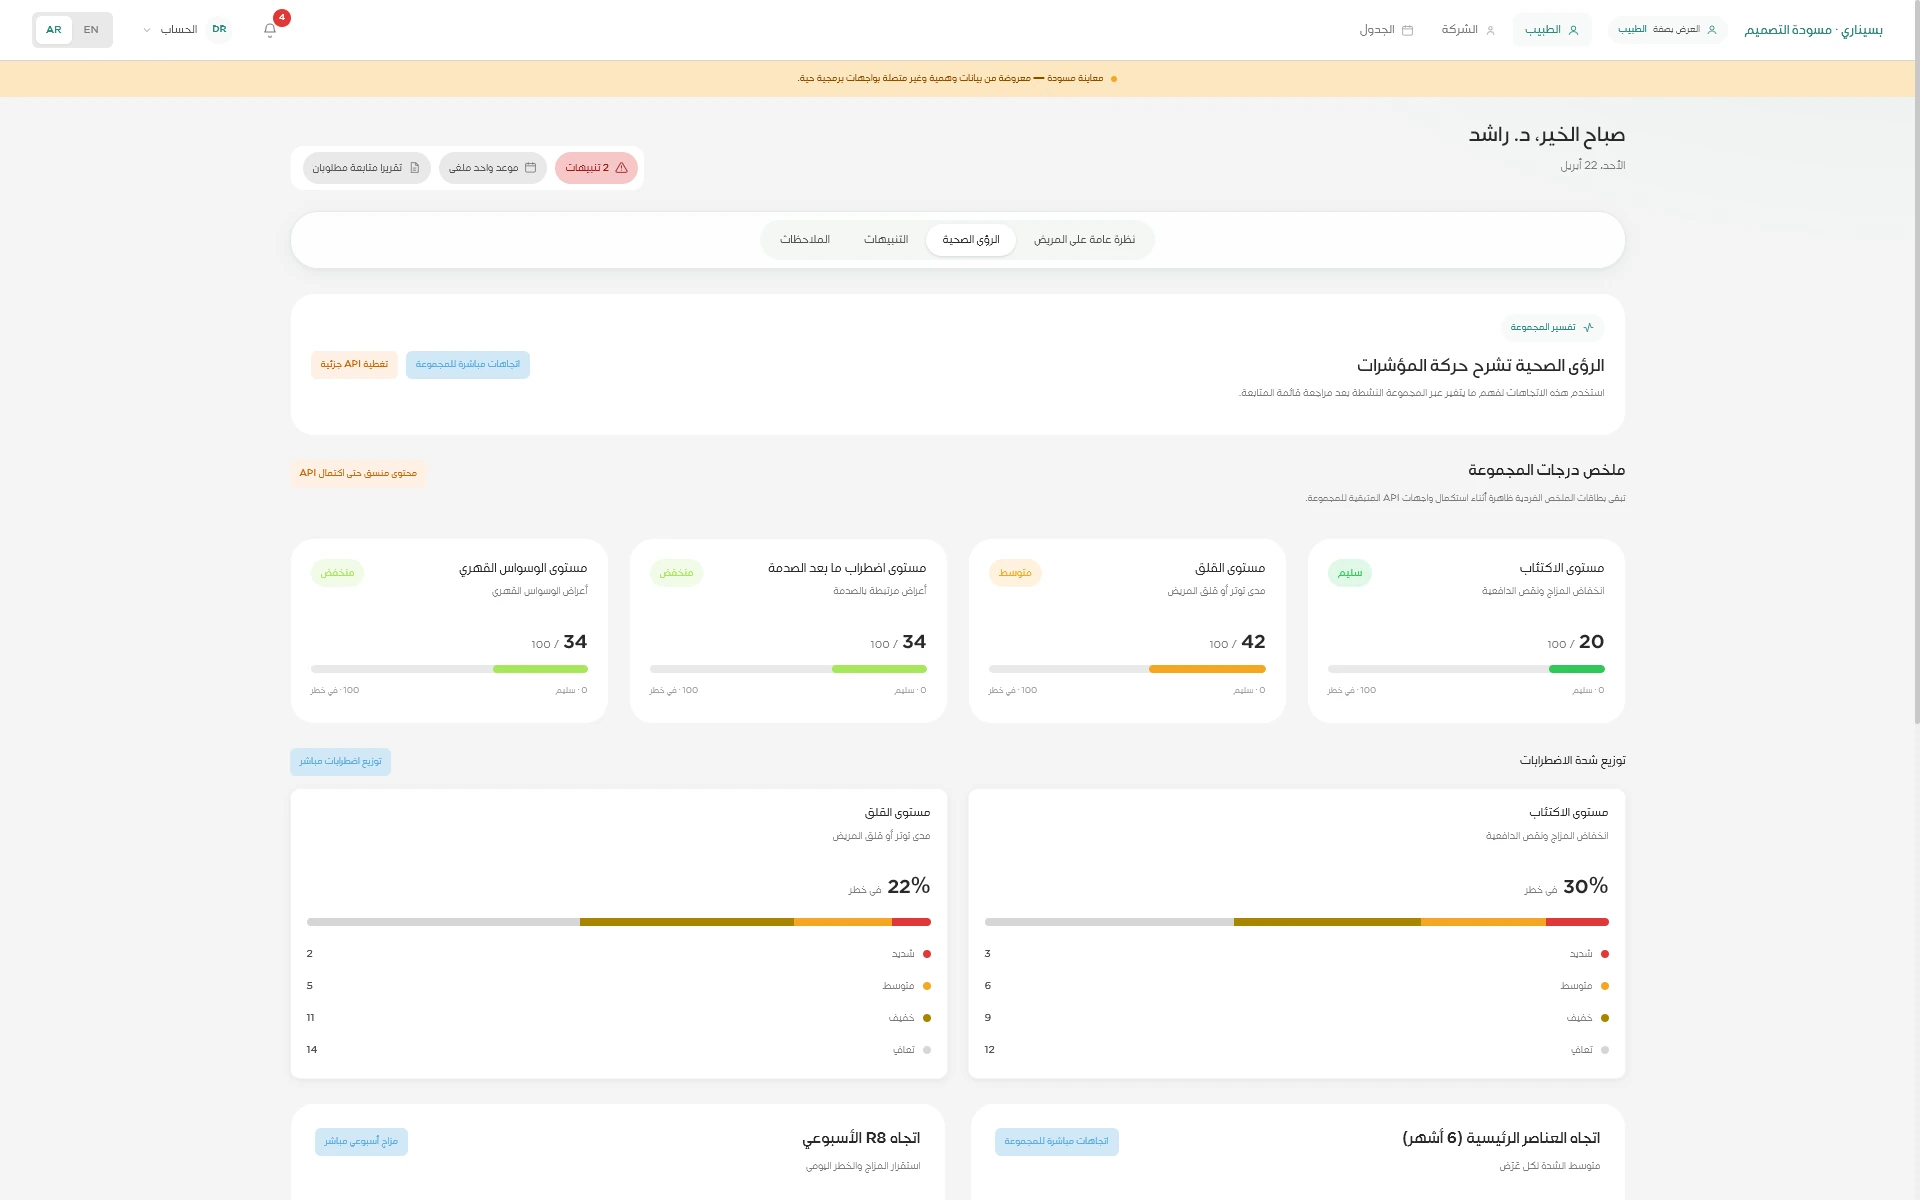Click the 22% severity distribution bar
Image resolution: width=1920 pixels, height=1200 pixels.
pos(619,922)
